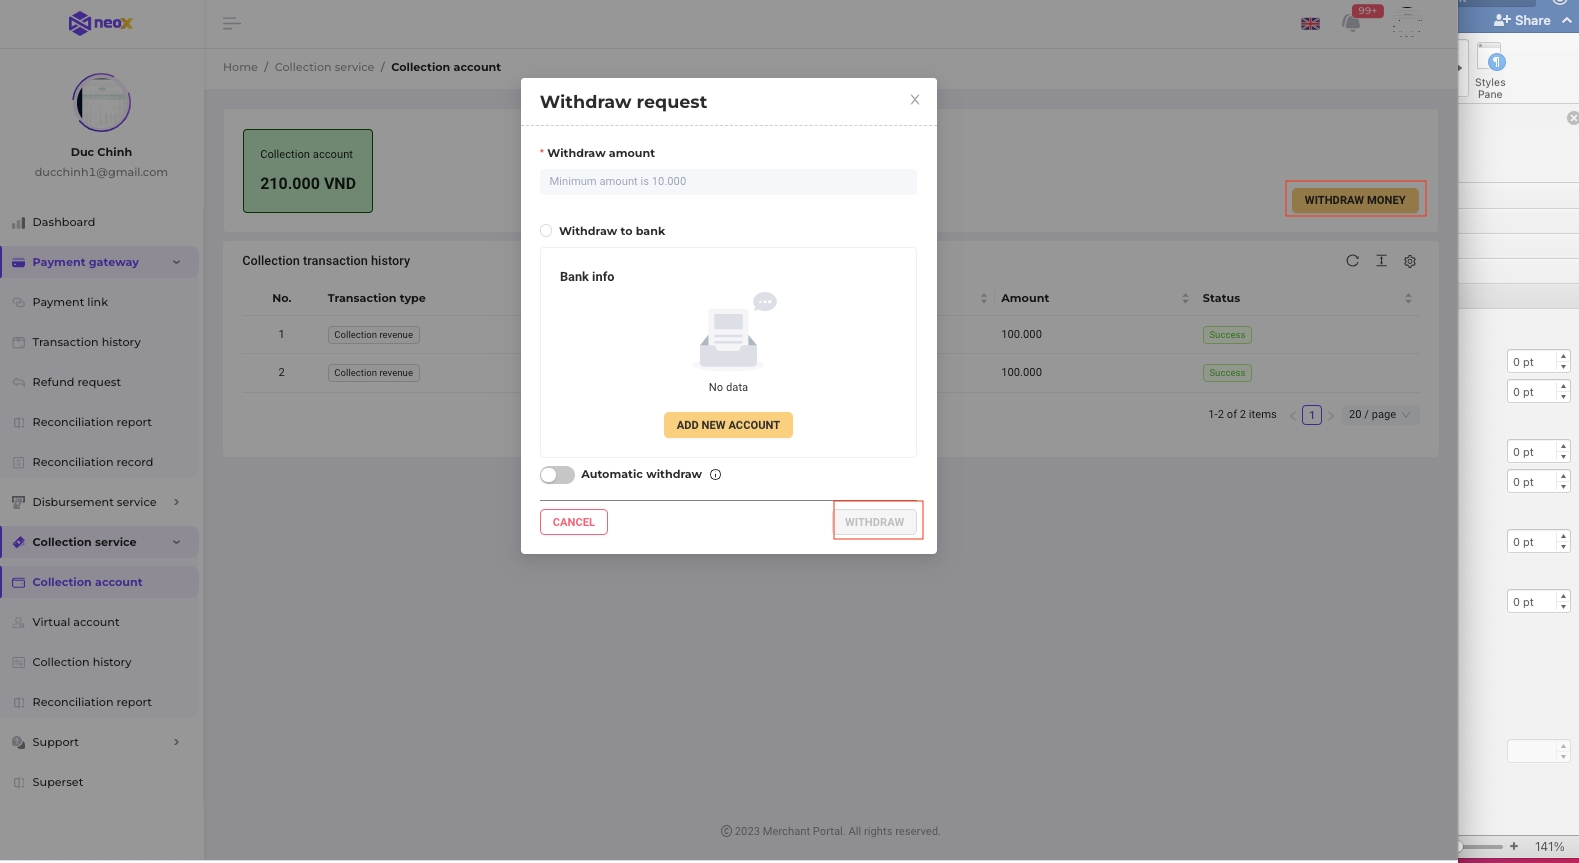The width and height of the screenshot is (1579, 863).
Task: Select Withdraw to bank radio button
Action: (x=546, y=231)
